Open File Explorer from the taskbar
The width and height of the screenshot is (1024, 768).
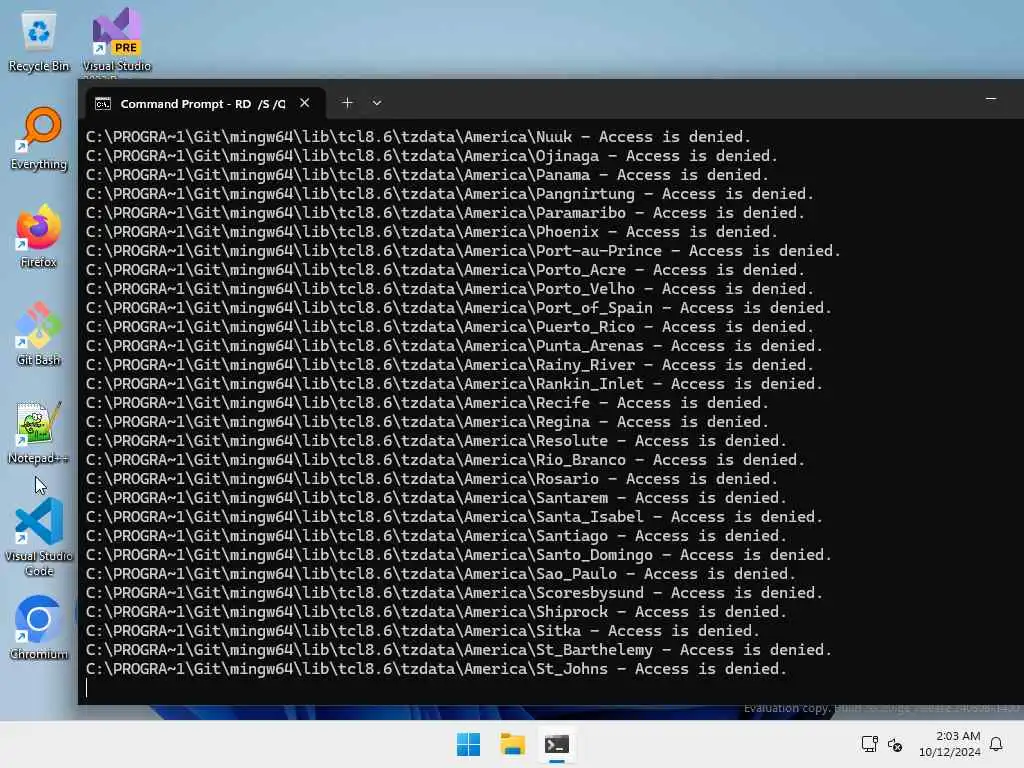tap(513, 744)
